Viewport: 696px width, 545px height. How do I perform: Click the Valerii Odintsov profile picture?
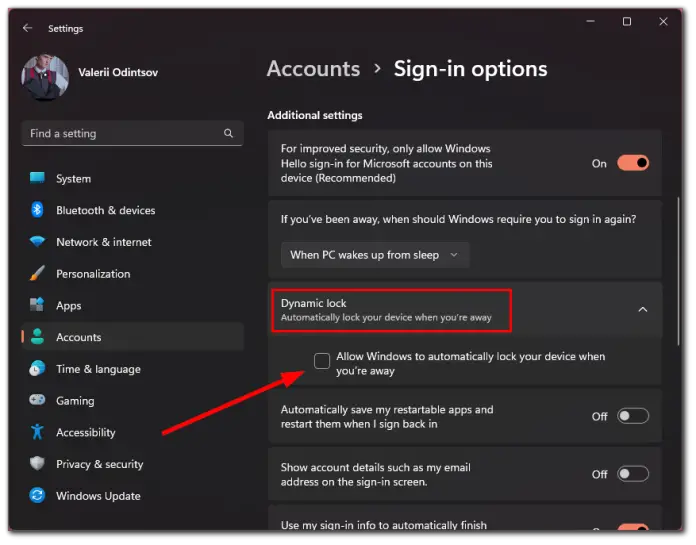[x=45, y=77]
